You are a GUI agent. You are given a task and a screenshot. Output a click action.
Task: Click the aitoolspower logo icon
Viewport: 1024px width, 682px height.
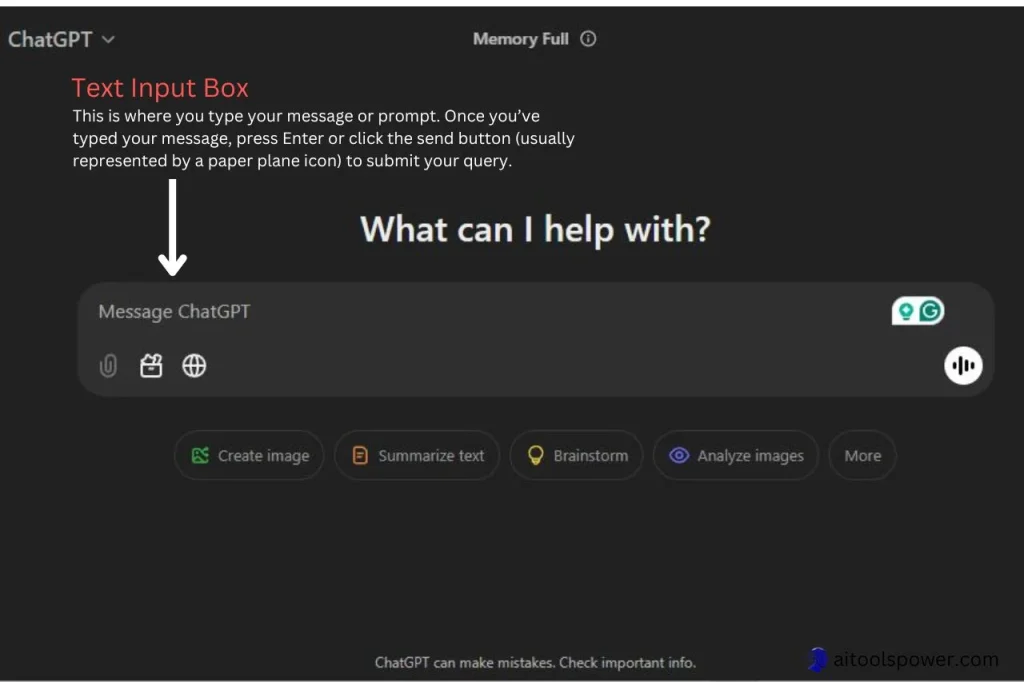[818, 659]
